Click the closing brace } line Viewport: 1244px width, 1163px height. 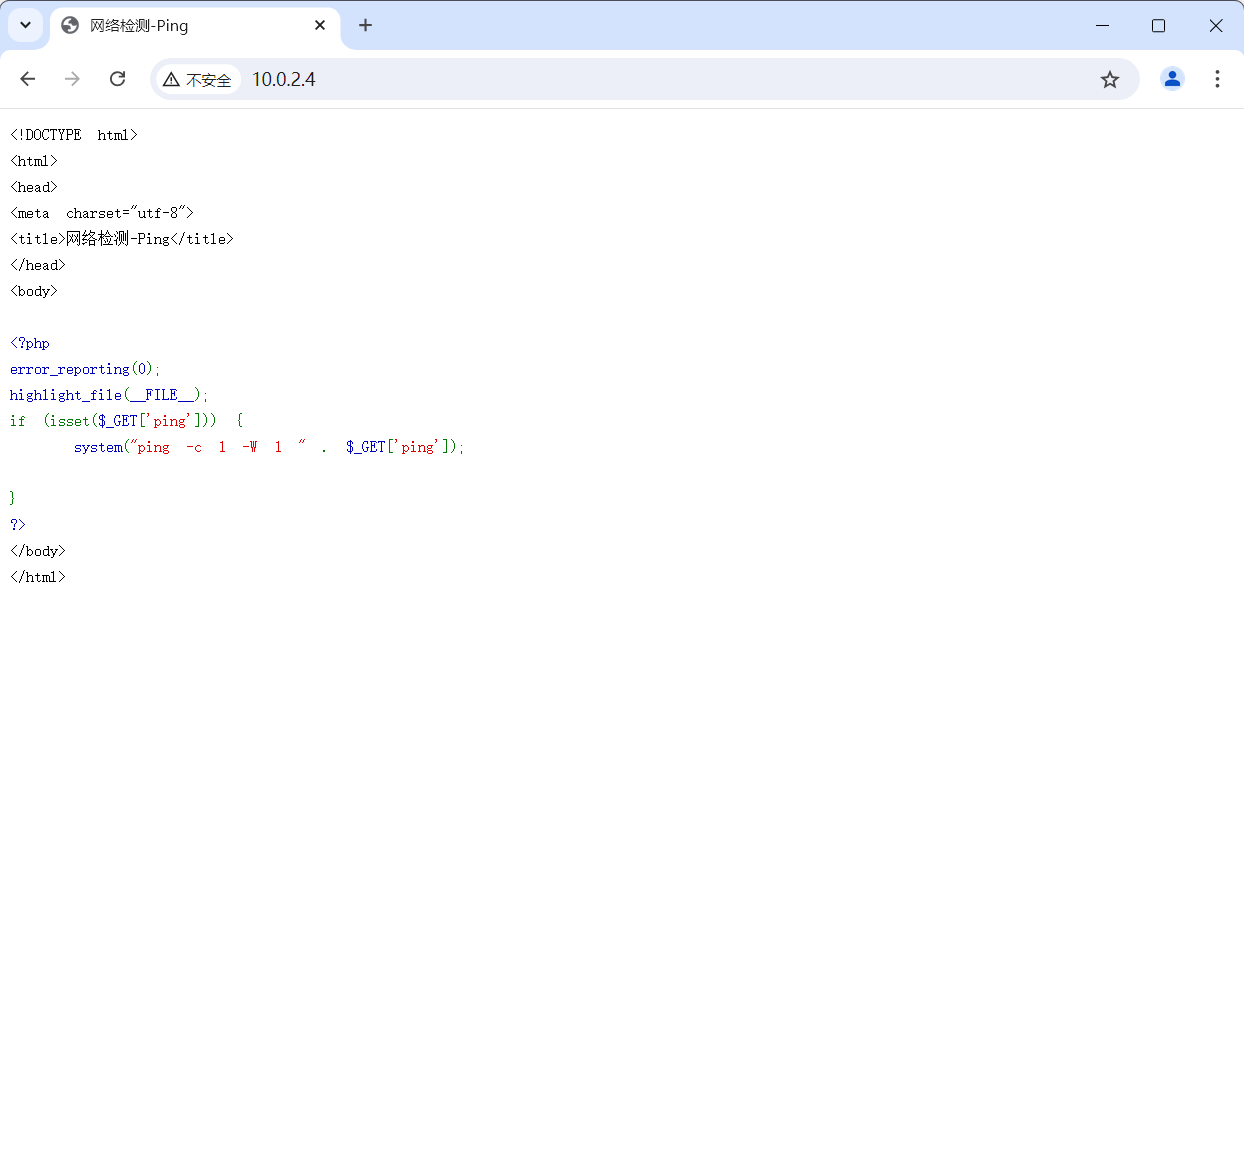(x=13, y=497)
